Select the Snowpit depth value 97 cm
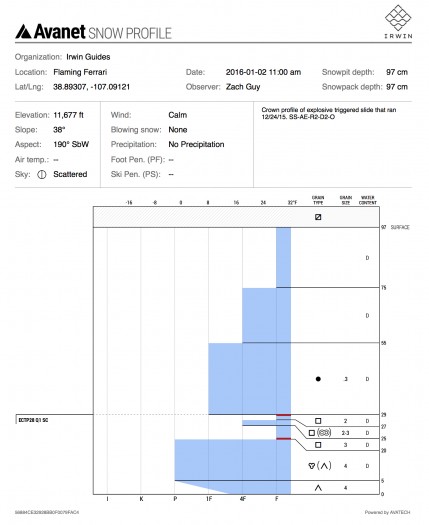 397,72
